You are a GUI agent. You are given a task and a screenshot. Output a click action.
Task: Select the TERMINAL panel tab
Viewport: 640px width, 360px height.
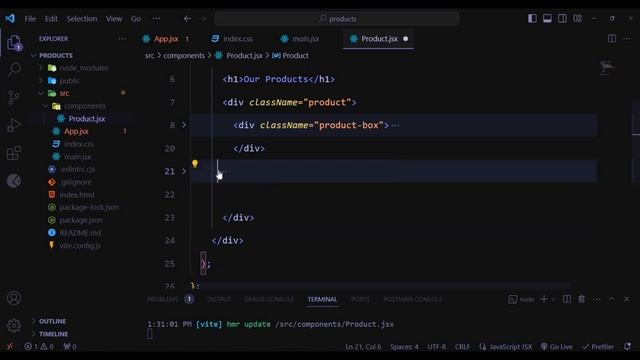click(x=322, y=299)
